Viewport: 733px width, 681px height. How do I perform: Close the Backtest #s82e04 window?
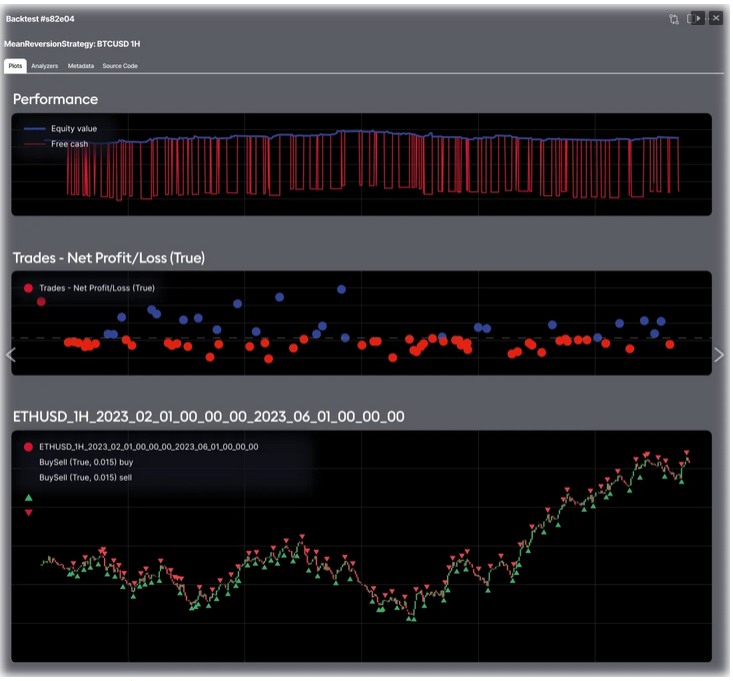(716, 19)
